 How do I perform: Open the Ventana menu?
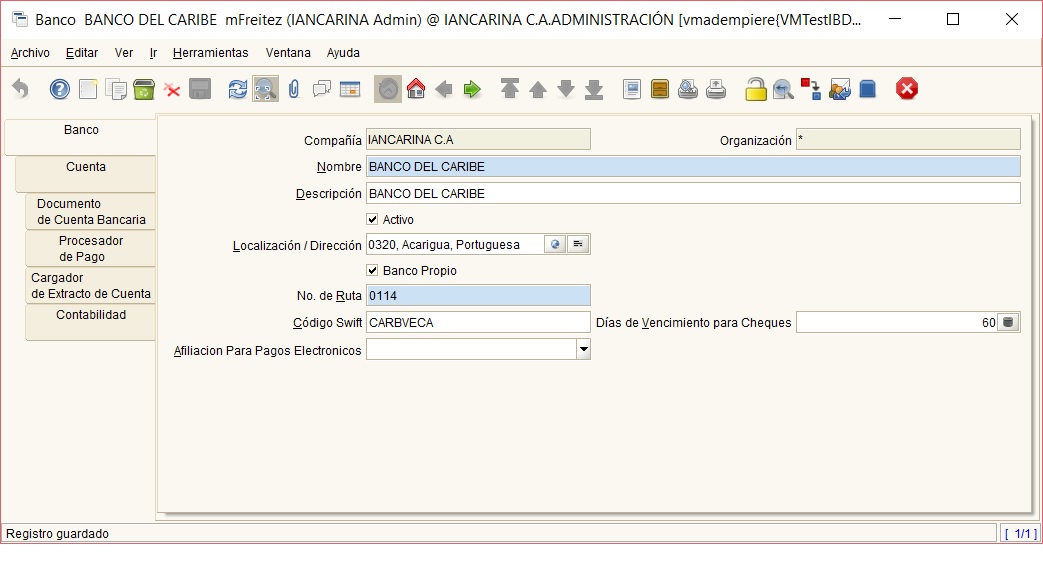pos(288,53)
